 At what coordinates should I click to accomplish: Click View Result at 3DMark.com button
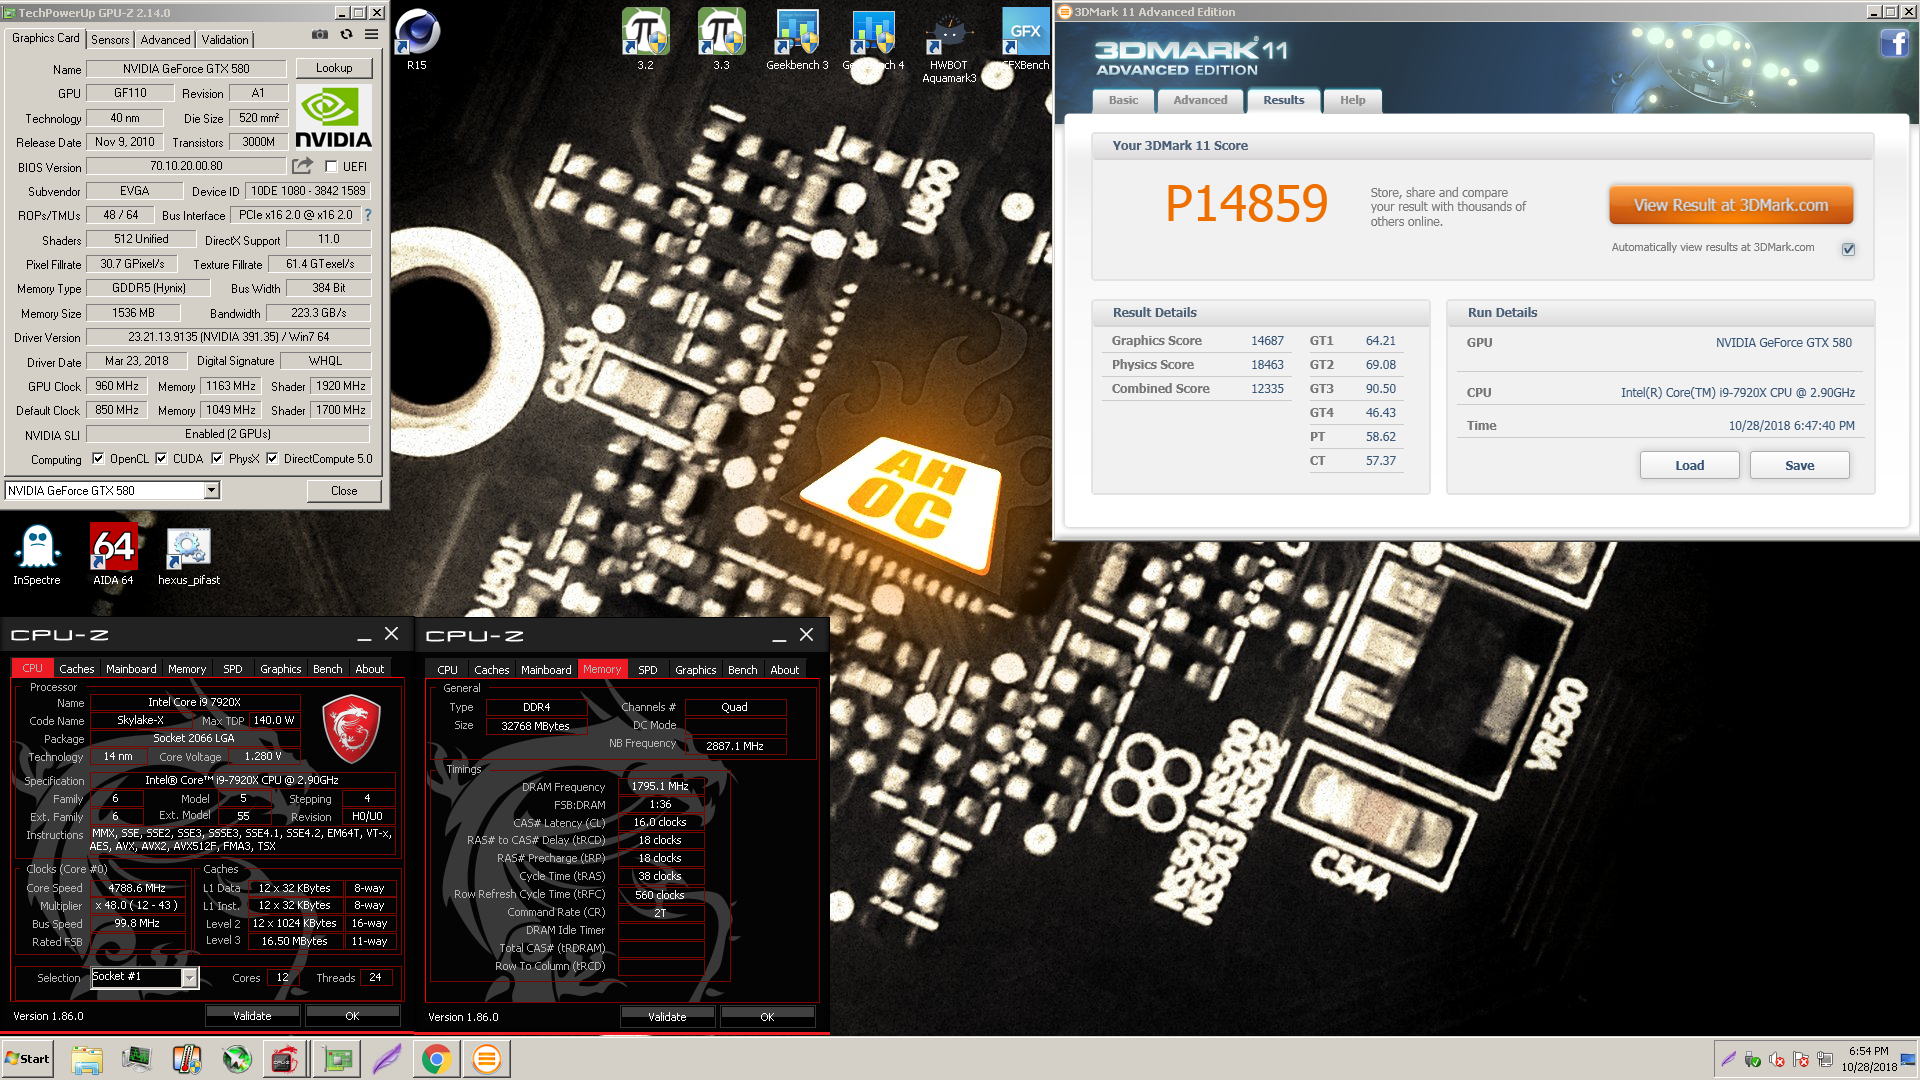(1731, 205)
